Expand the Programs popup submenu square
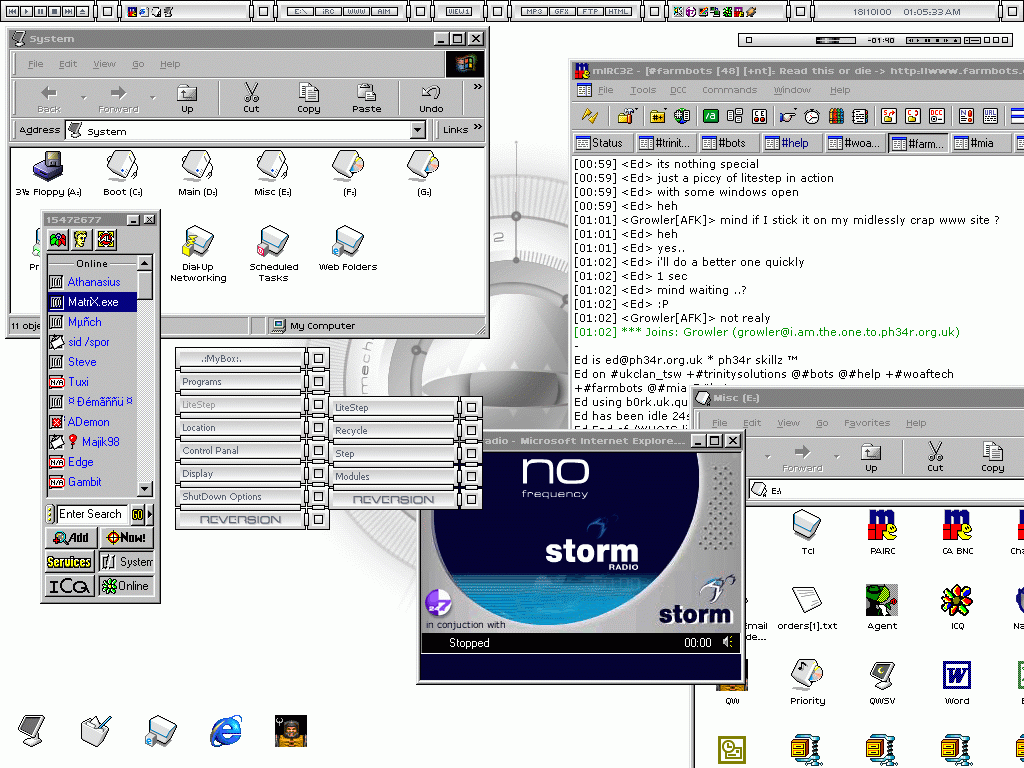1024x768 pixels. pos(318,381)
